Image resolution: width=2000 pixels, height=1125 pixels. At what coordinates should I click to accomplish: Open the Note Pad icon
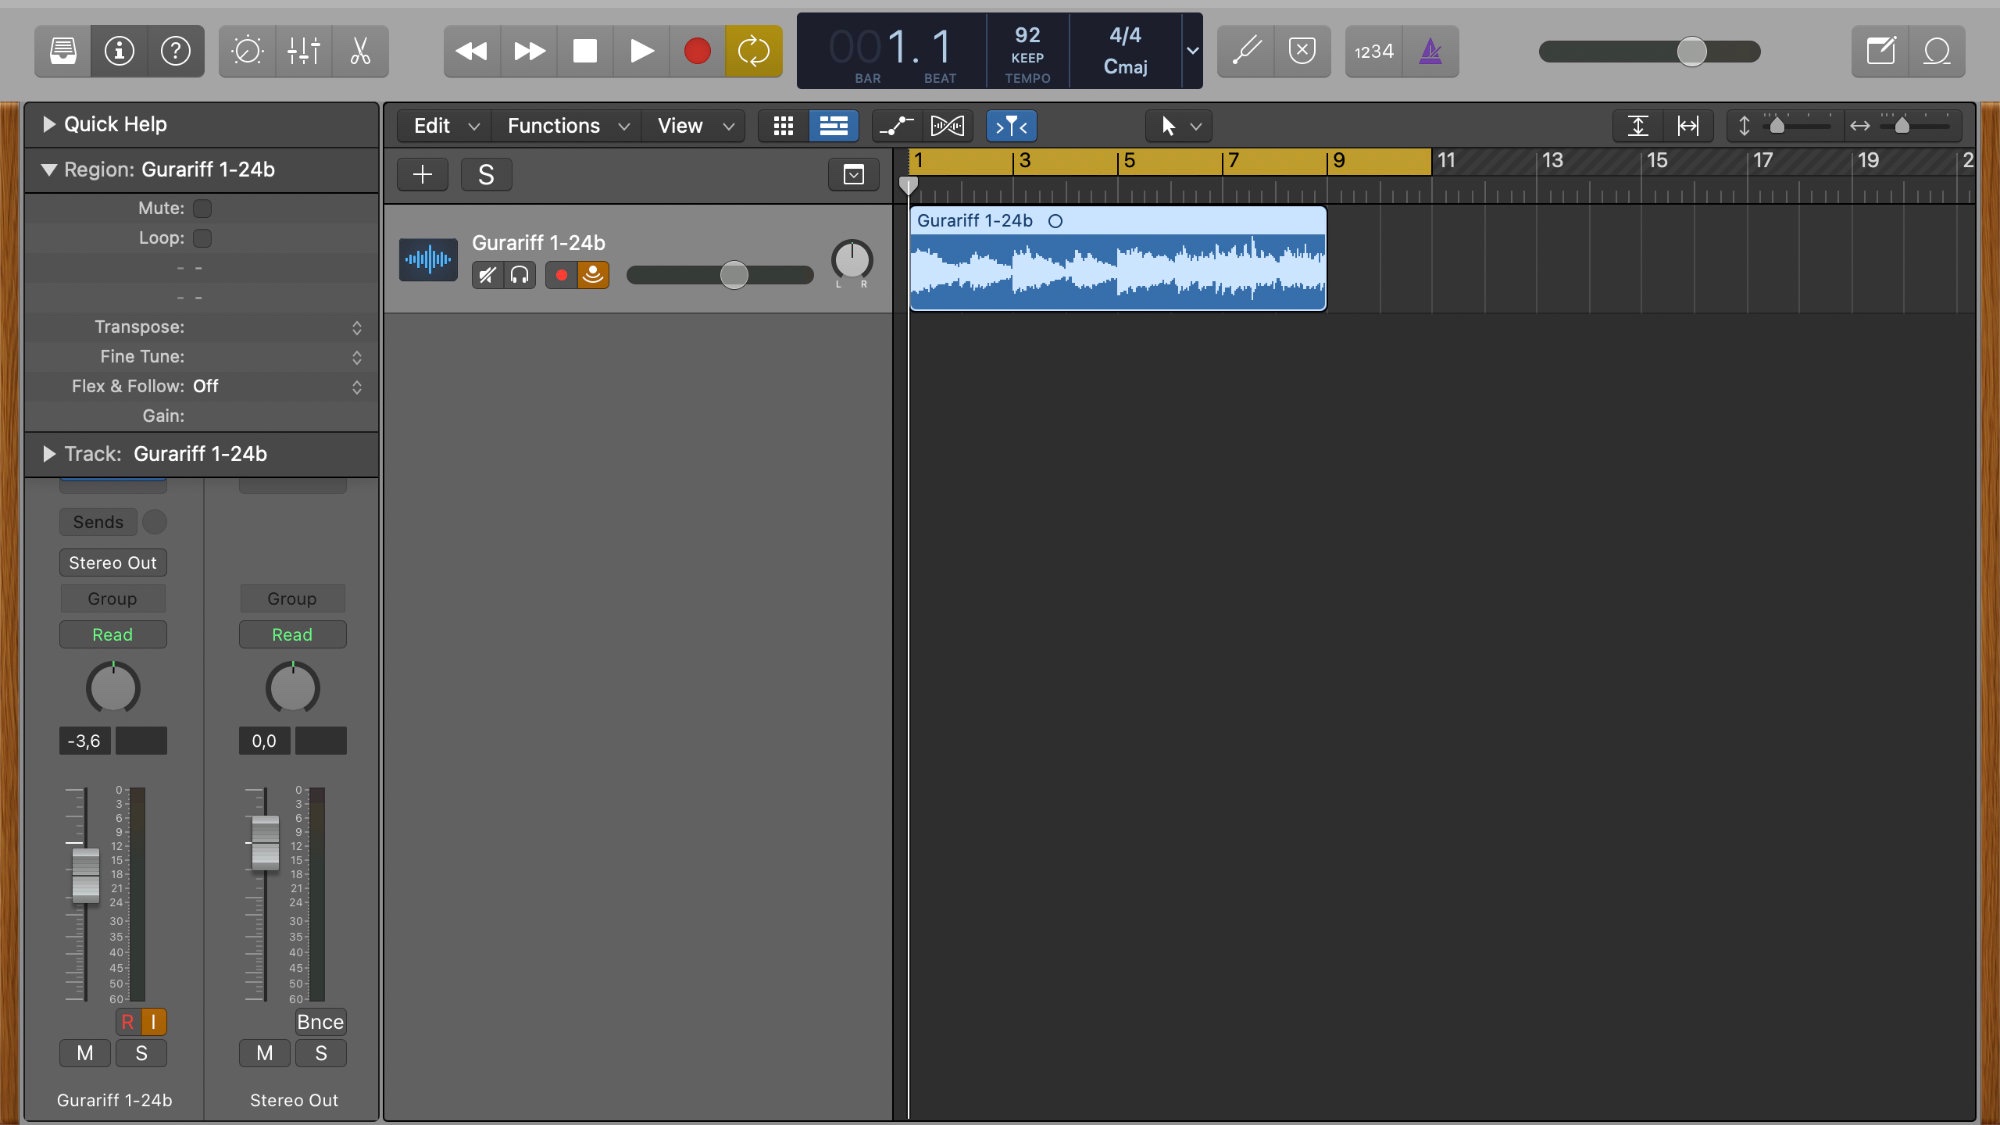coord(1880,51)
